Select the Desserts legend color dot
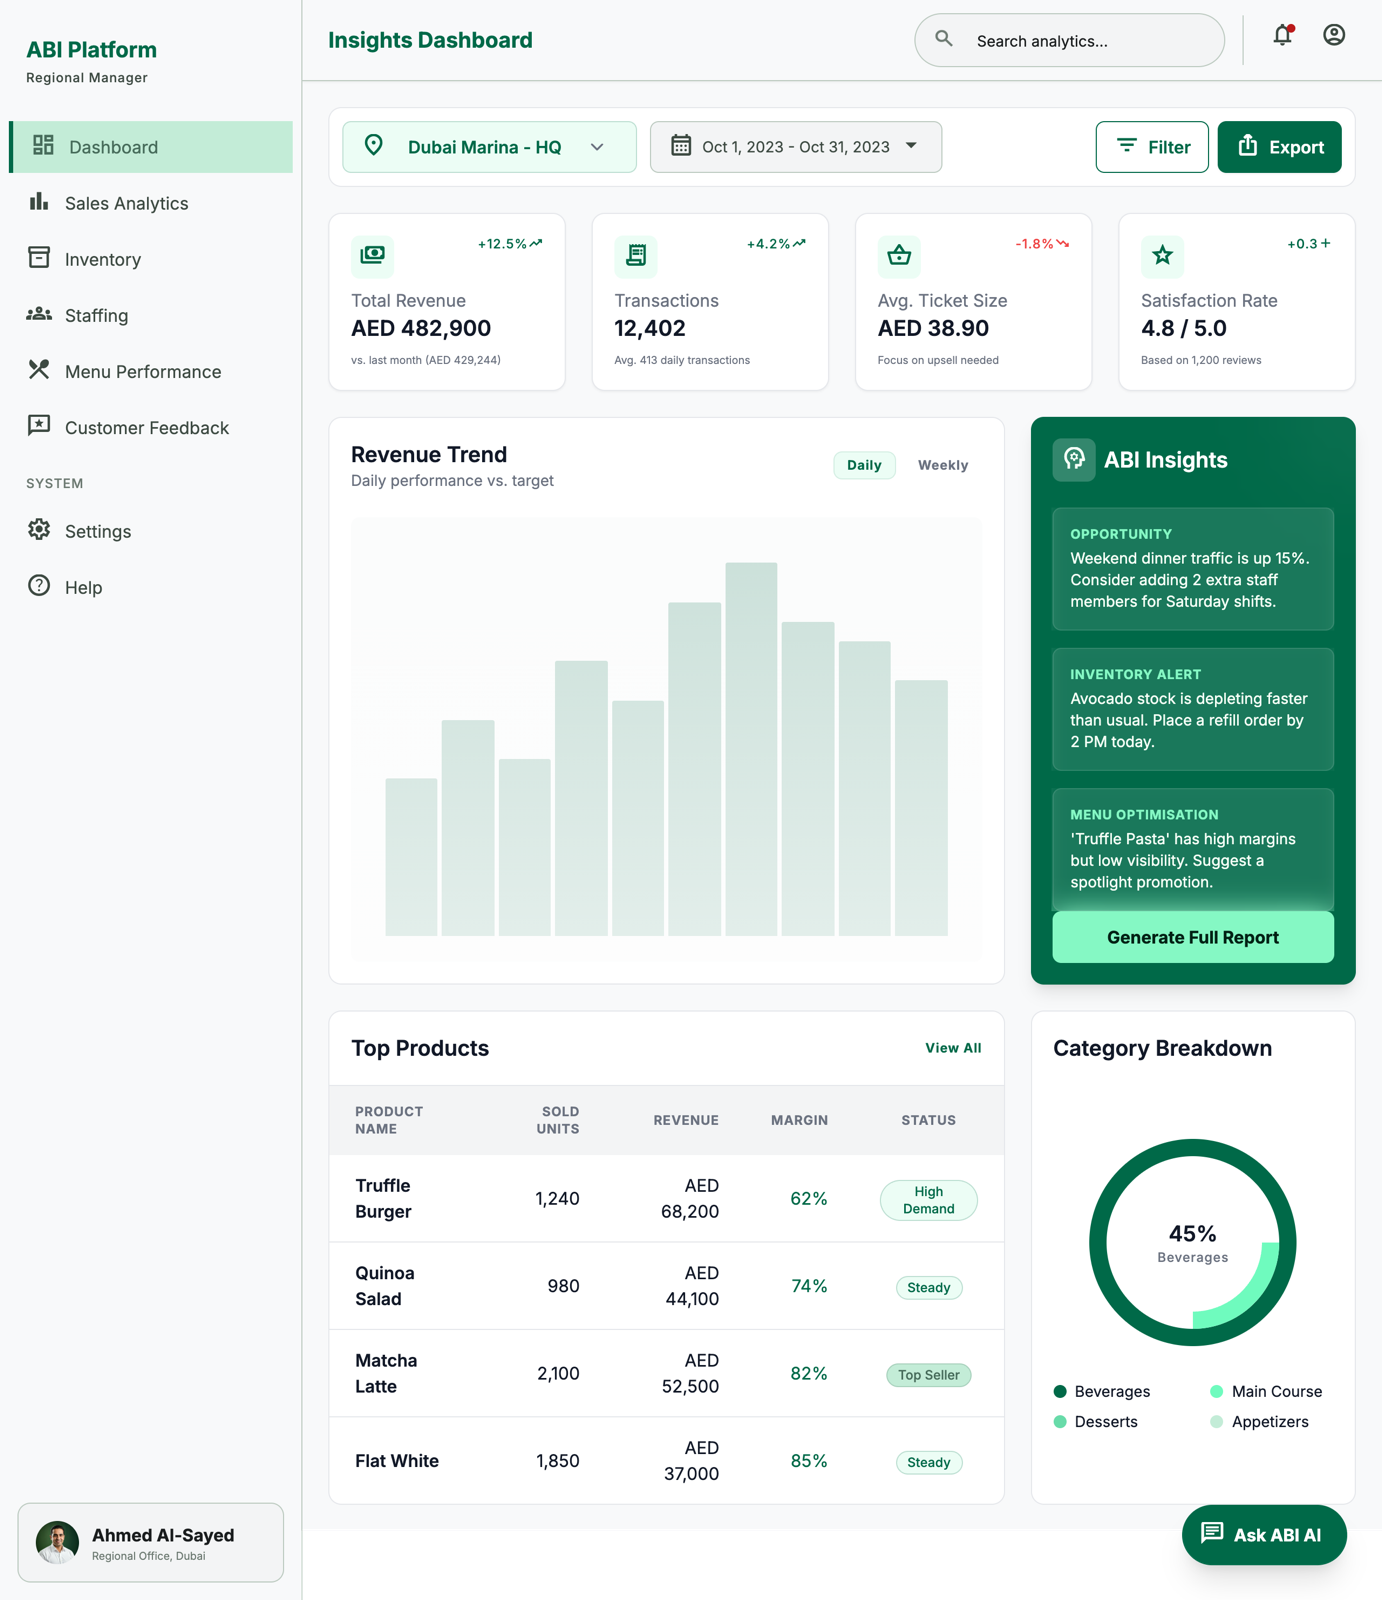Viewport: 1382px width, 1600px height. point(1060,1421)
